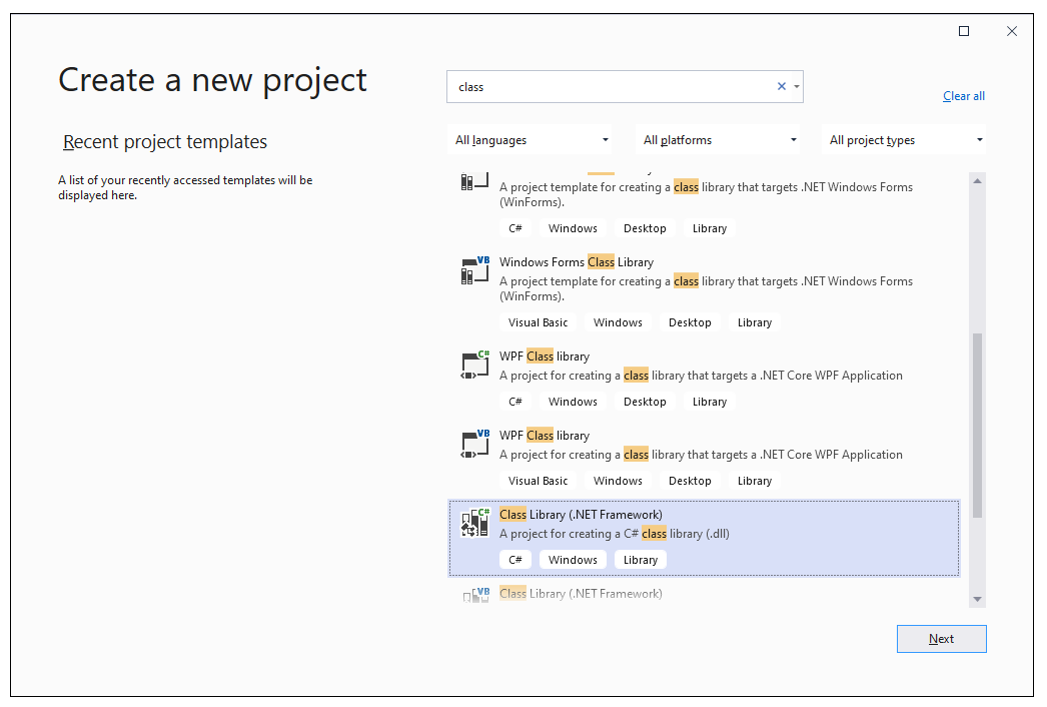The image size is (1047, 707).
Task: Select the C# WPF Class library icon
Action: 475,365
